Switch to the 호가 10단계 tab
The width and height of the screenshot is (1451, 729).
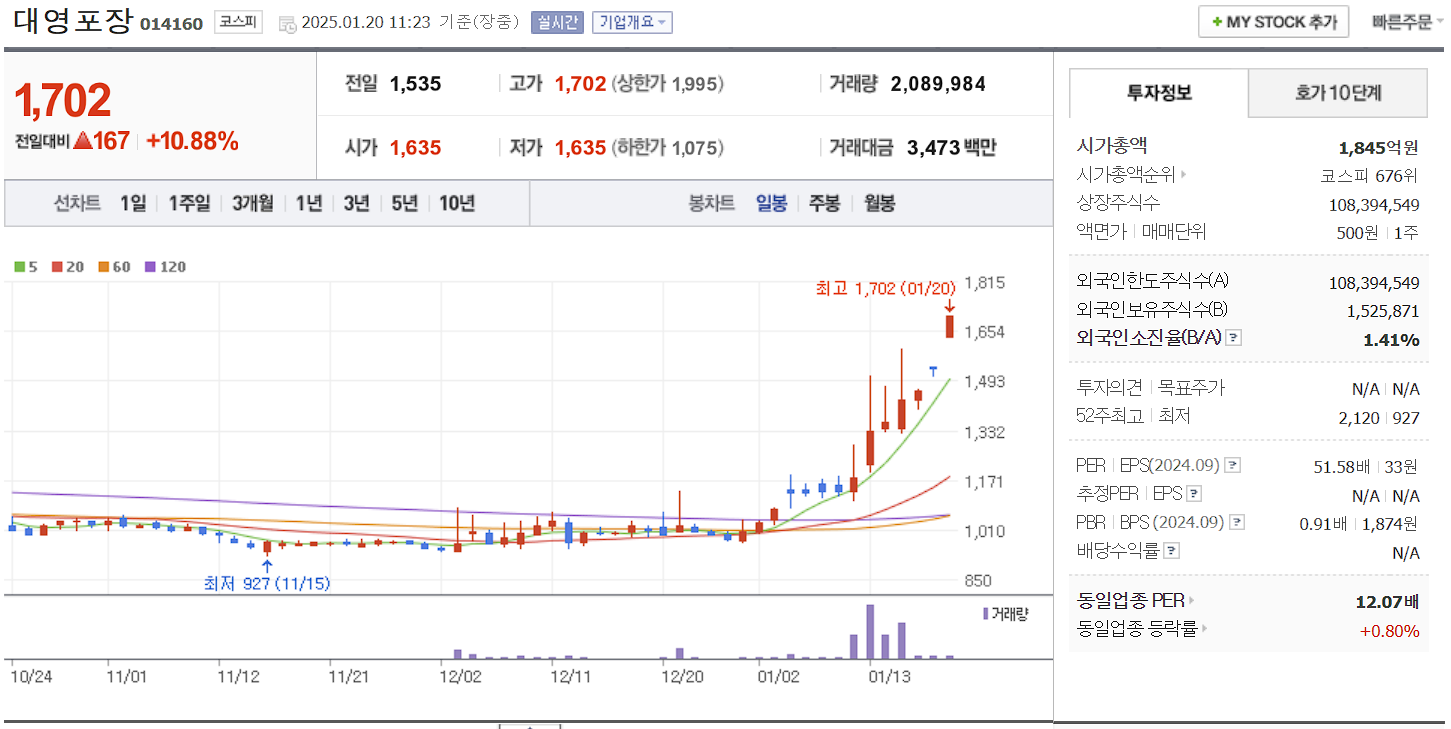1337,92
